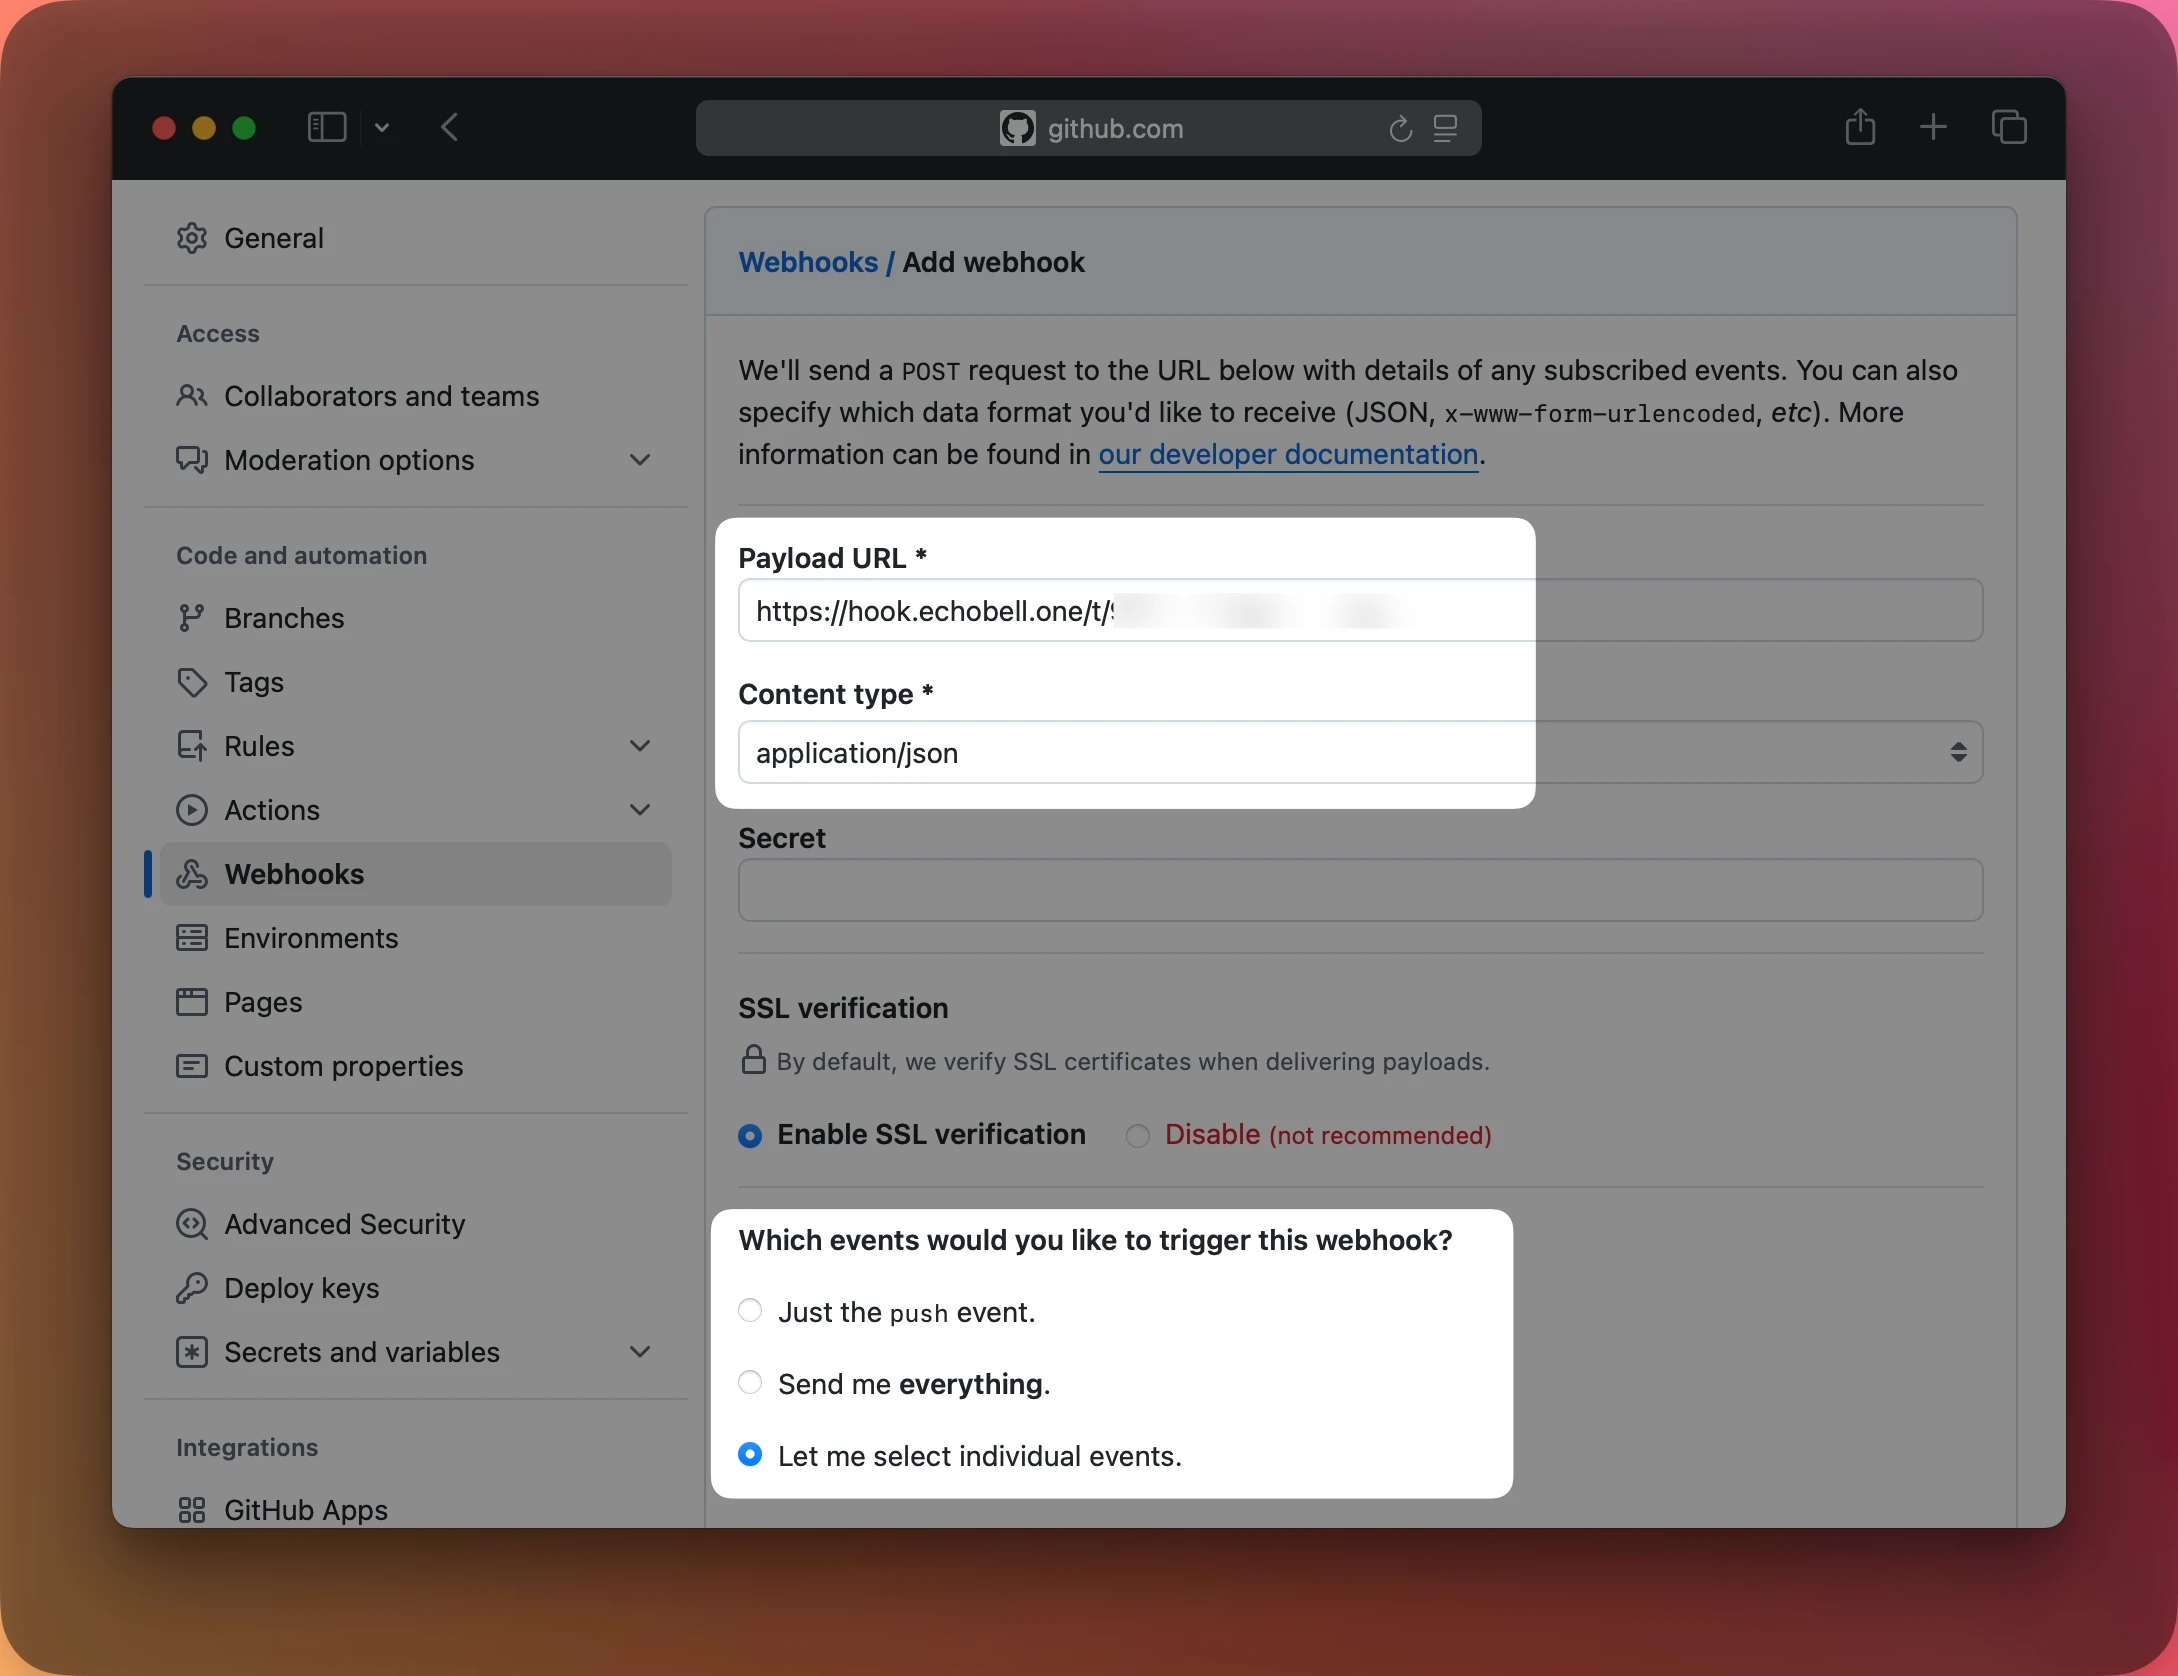Select Just the push event option
Screen dimensions: 2178x1676
coord(750,1311)
